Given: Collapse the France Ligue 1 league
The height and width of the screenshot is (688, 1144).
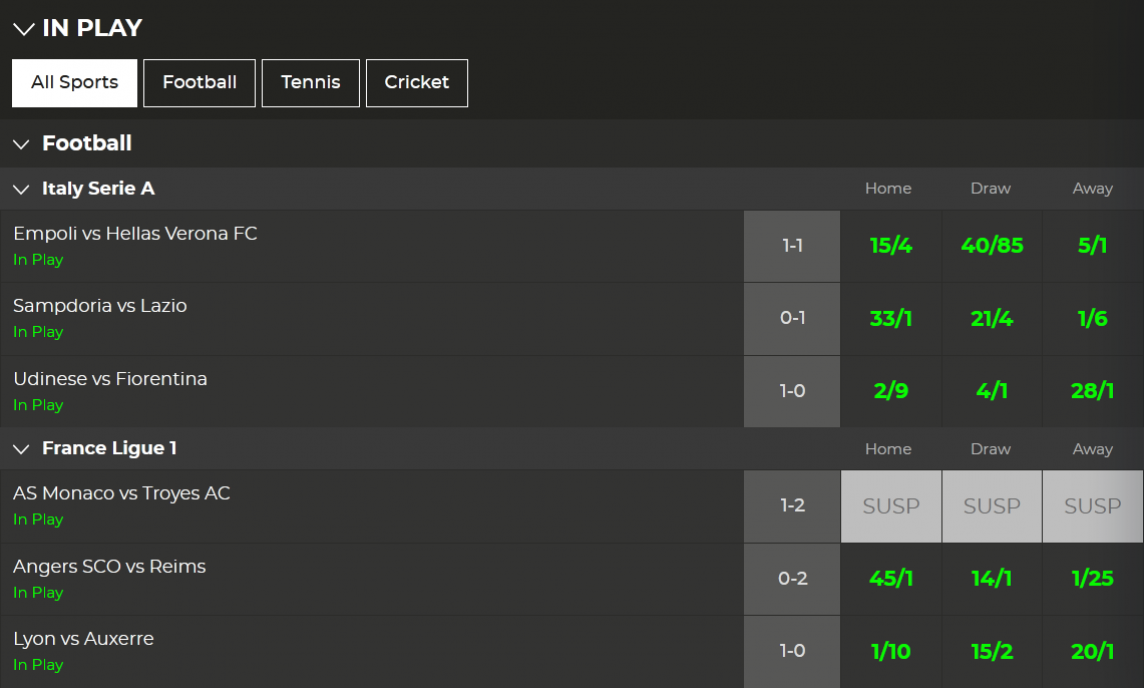Looking at the screenshot, I should tap(21, 449).
